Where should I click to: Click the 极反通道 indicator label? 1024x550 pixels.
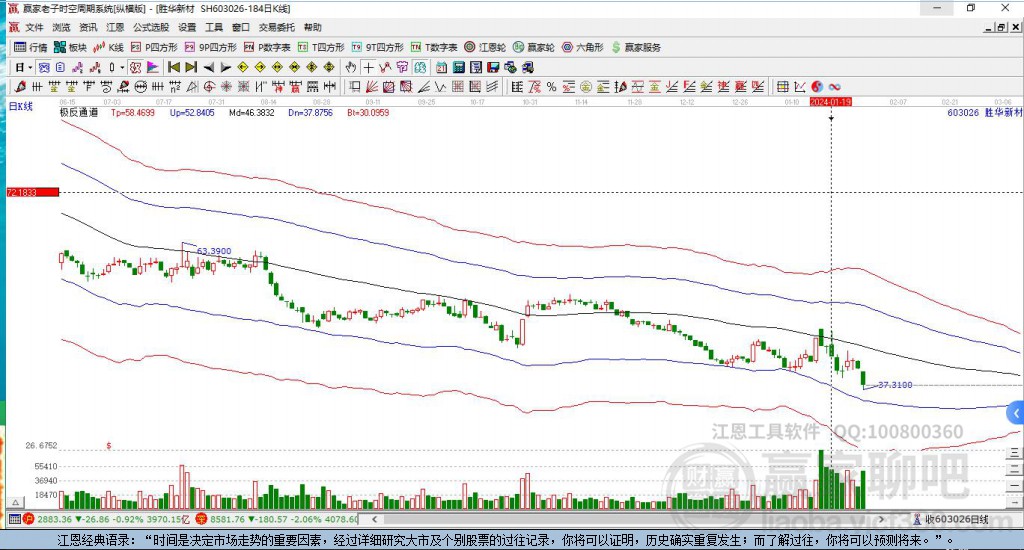coord(78,112)
